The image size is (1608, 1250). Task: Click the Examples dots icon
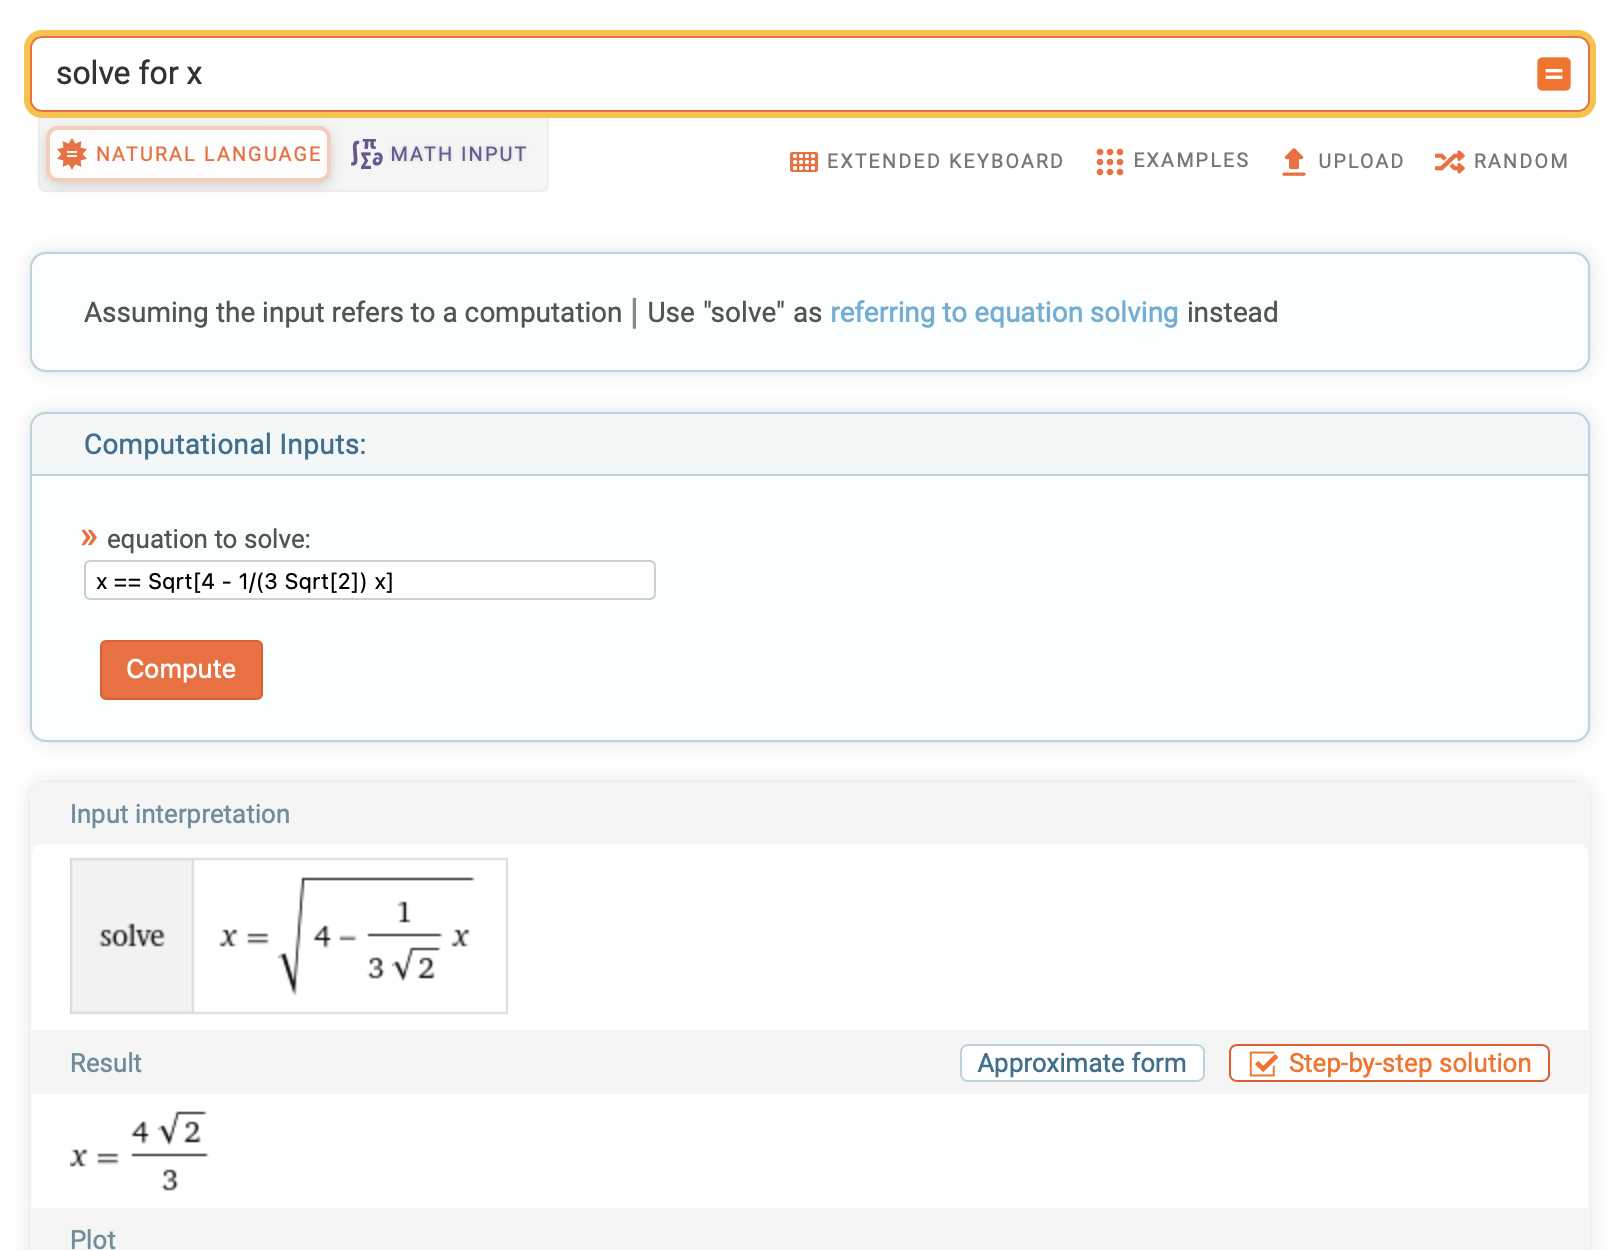pos(1109,162)
